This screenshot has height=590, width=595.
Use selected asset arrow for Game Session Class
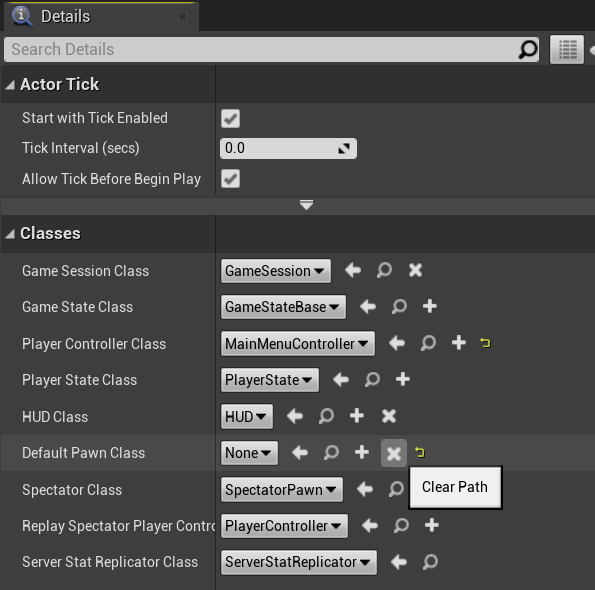click(x=353, y=271)
